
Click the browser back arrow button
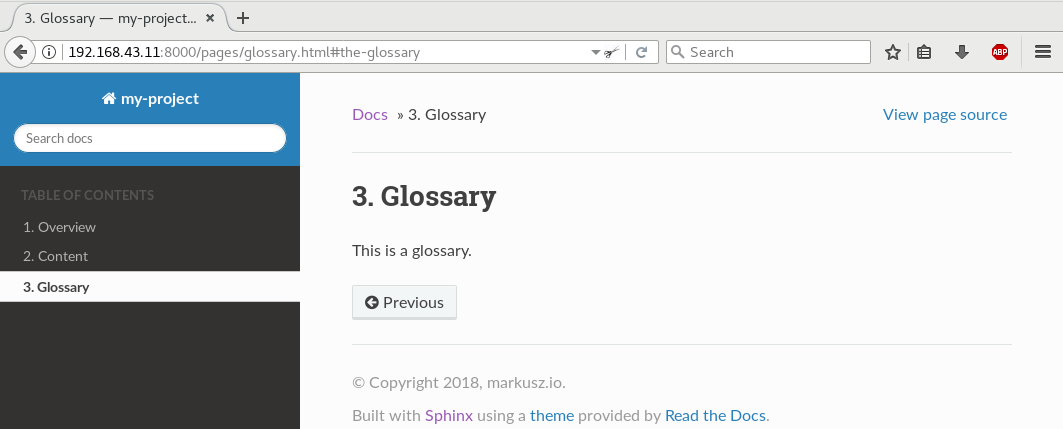coord(20,52)
